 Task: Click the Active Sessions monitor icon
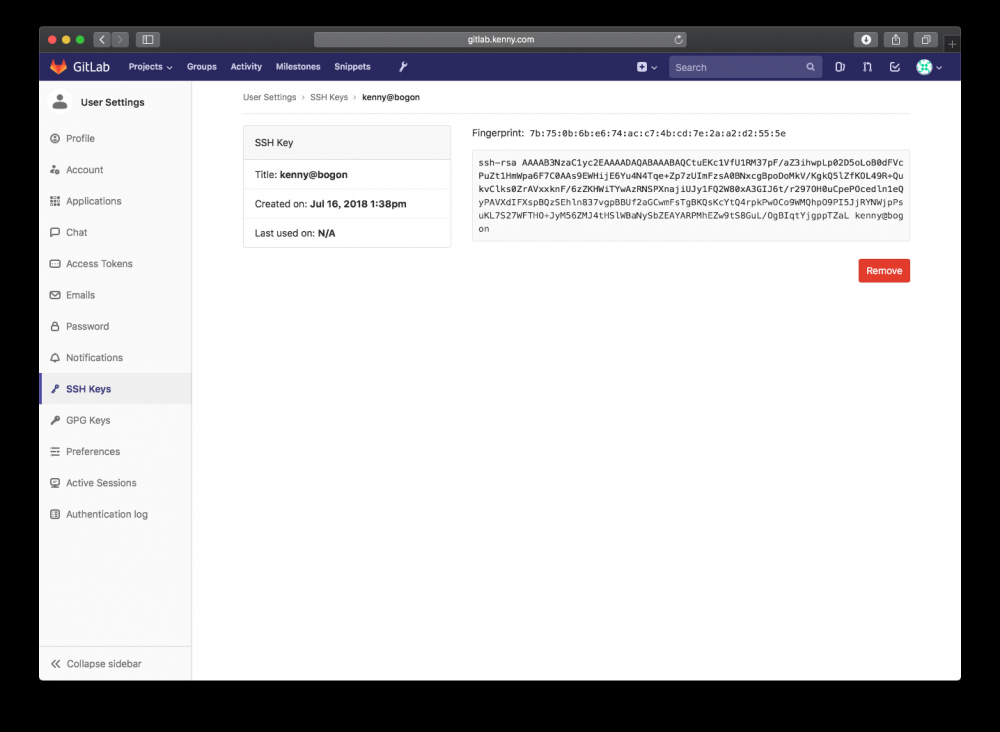(55, 483)
